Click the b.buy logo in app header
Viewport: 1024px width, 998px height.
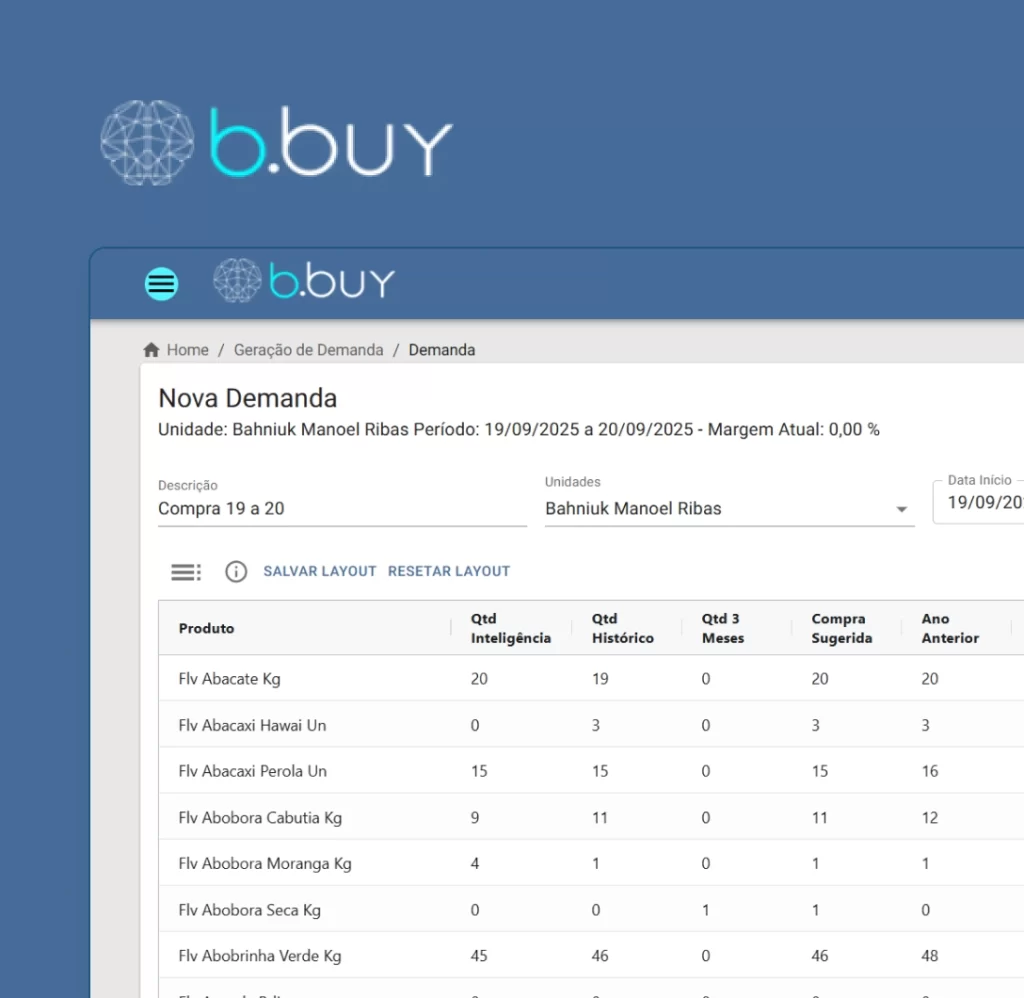point(305,282)
